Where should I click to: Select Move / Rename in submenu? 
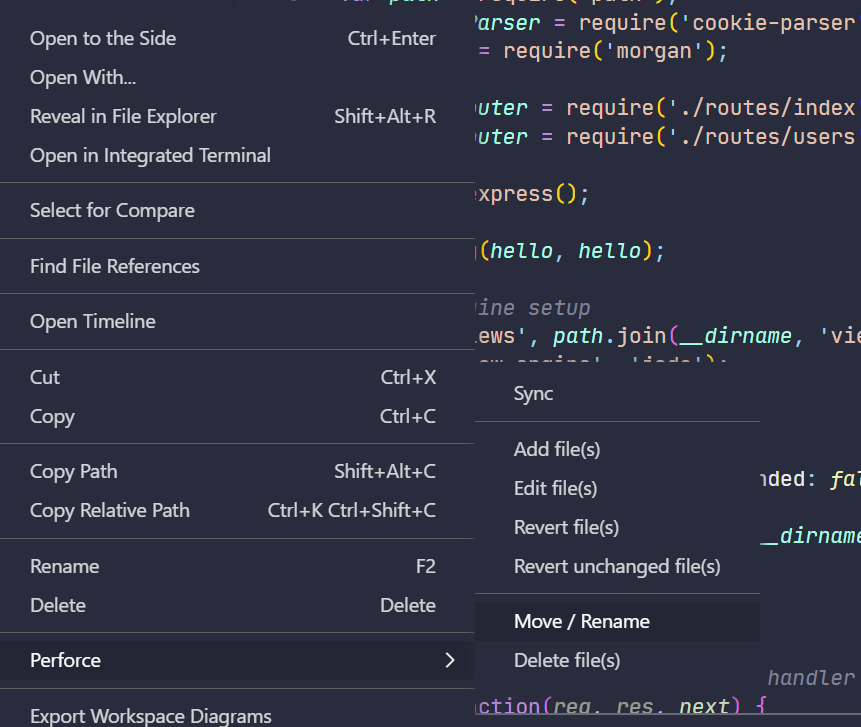pyautogui.click(x=617, y=621)
